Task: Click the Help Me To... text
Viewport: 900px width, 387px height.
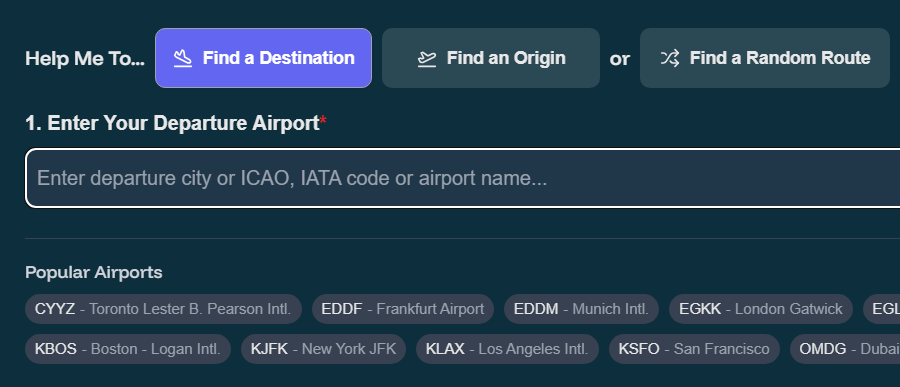Action: pyautogui.click(x=85, y=59)
